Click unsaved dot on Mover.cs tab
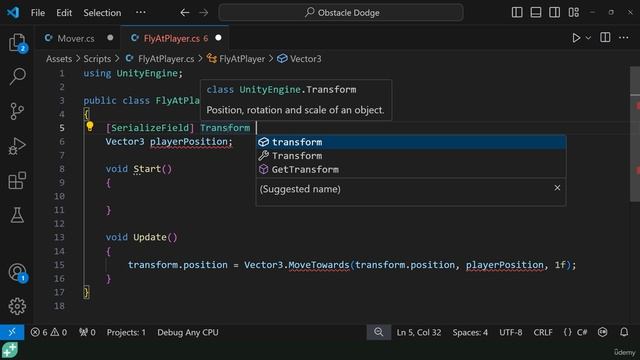Screen dimensions: 640x360 pyautogui.click(x=110, y=38)
